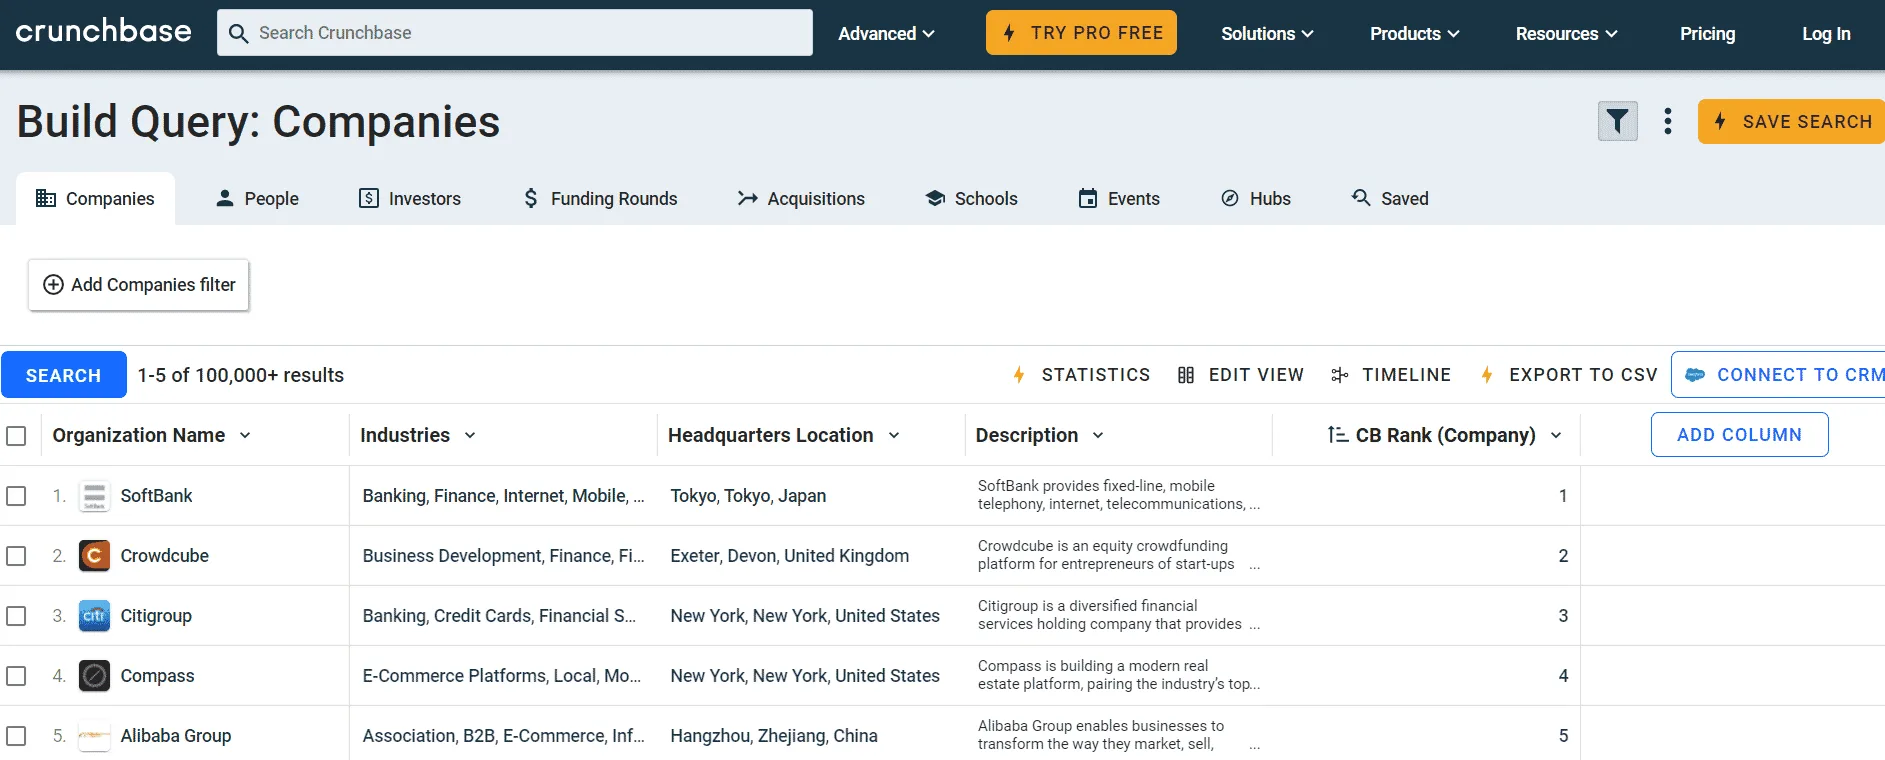The height and width of the screenshot is (760, 1885).
Task: Open Description column dropdown
Action: (1098, 436)
